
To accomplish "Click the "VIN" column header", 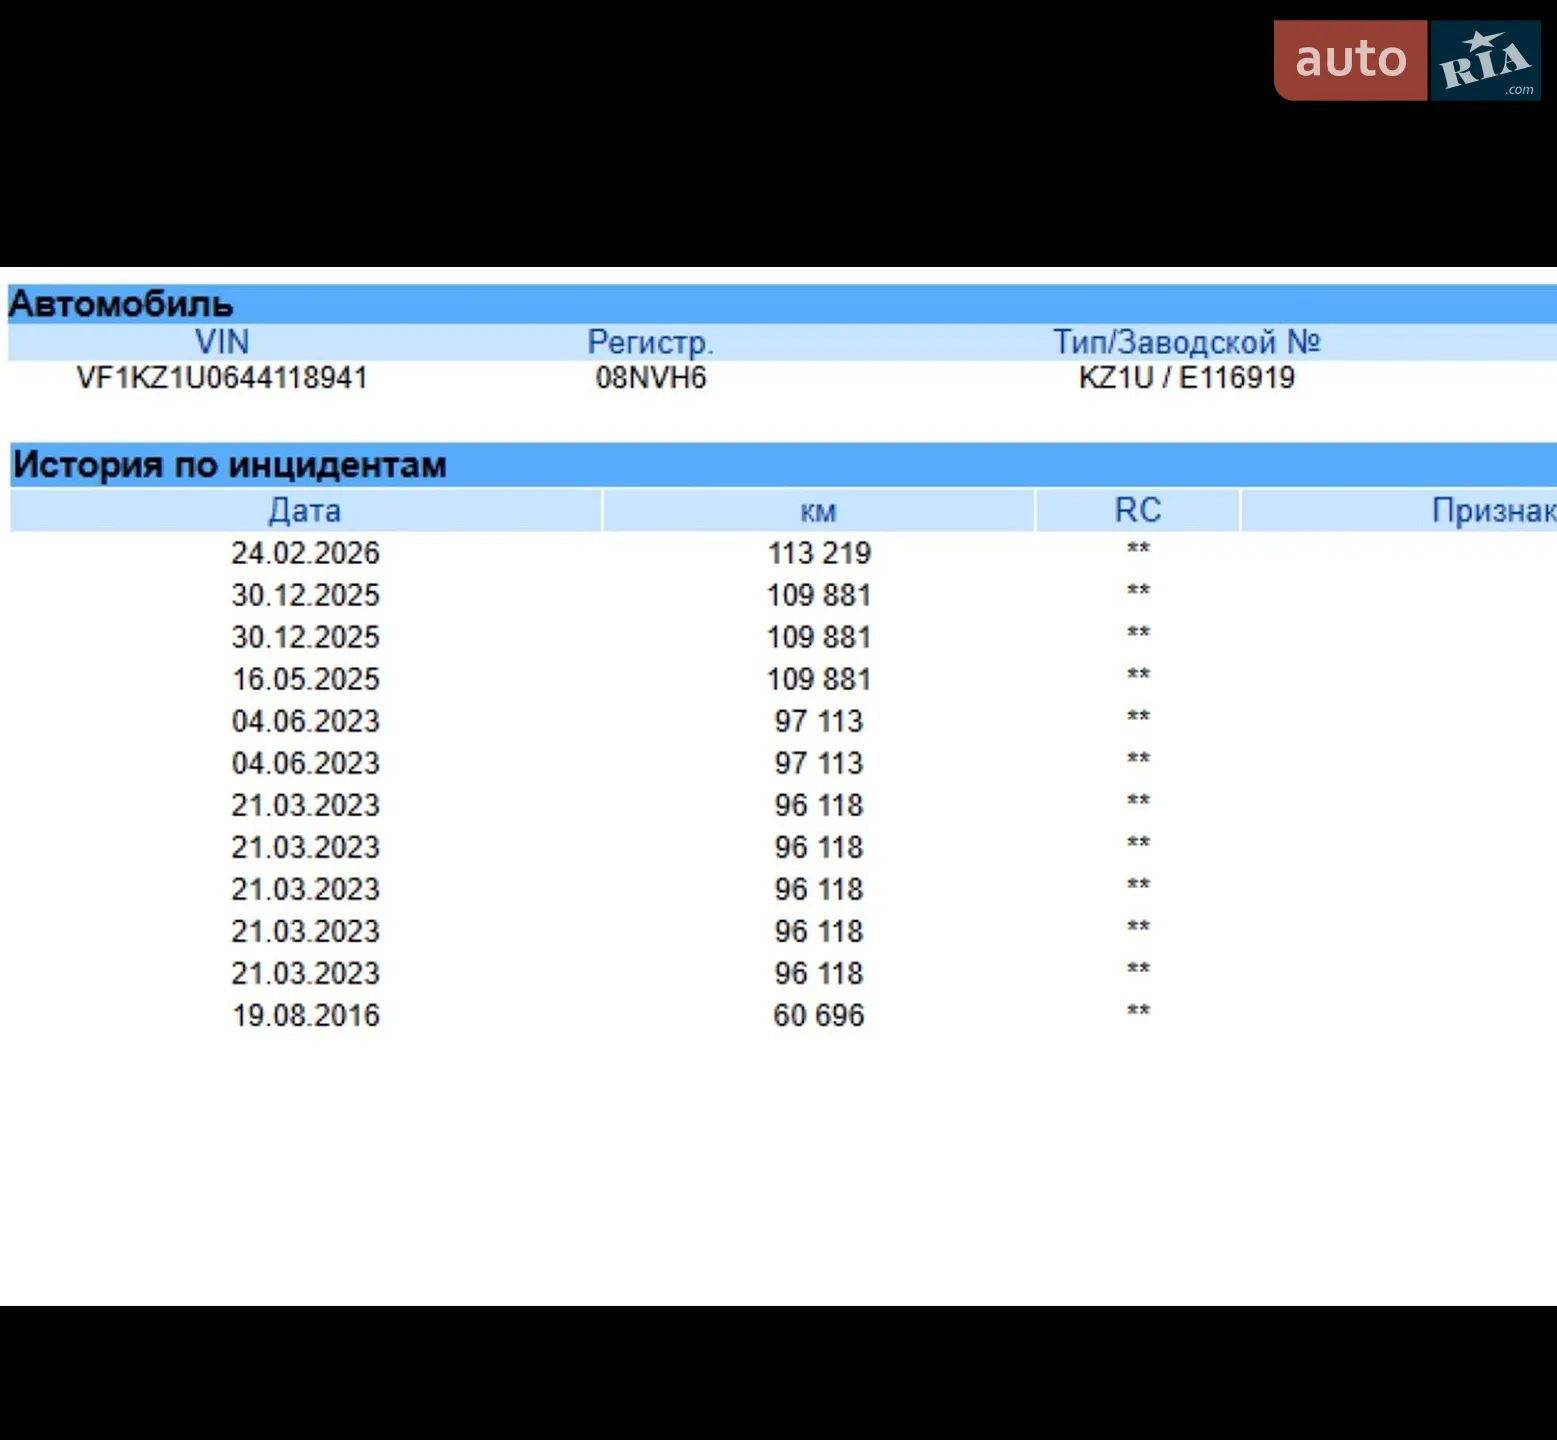I will click(x=222, y=342).
